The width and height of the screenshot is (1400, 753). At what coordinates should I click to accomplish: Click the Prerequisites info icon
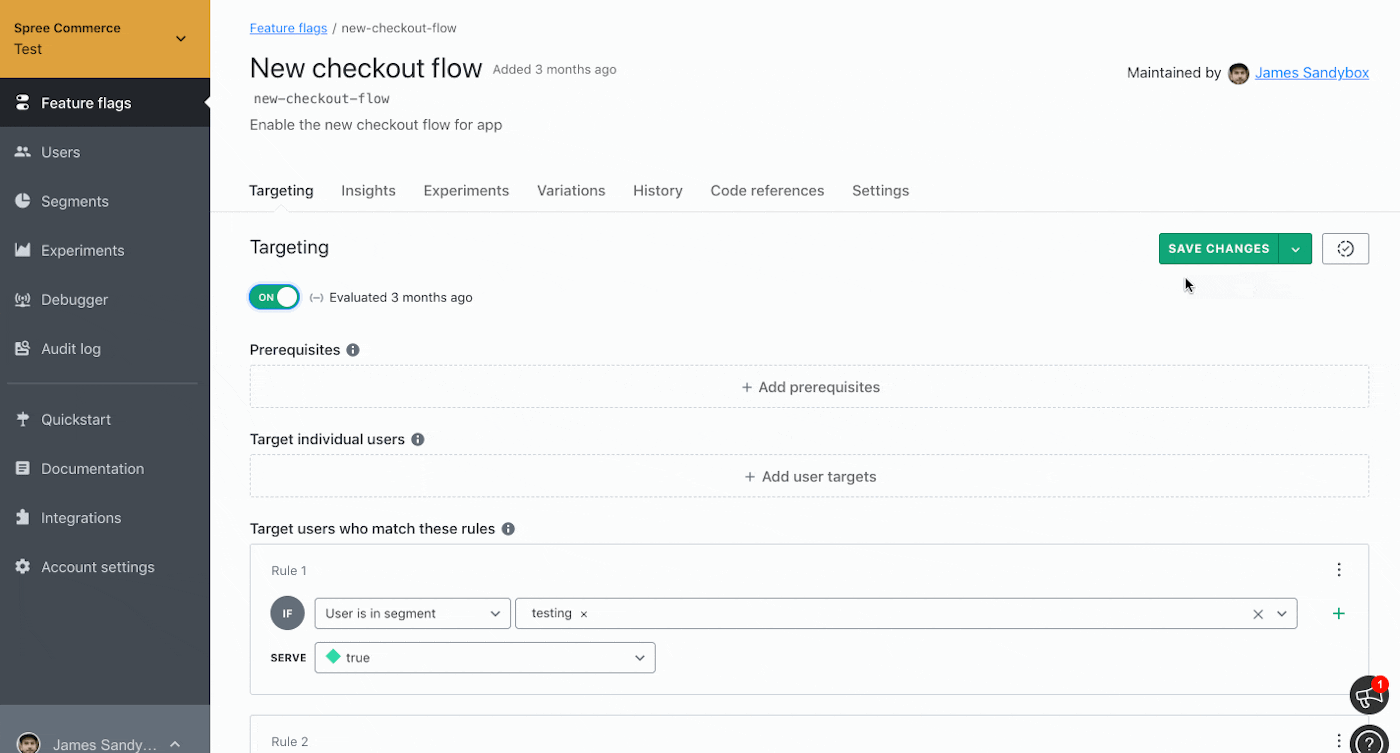pyautogui.click(x=353, y=350)
